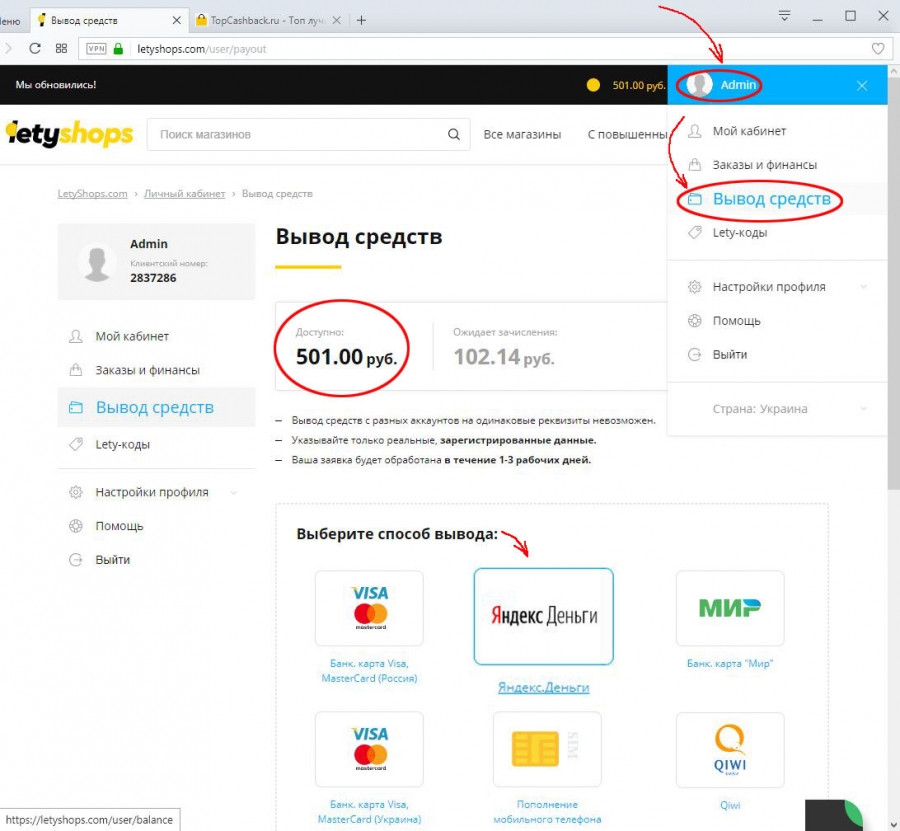Click the Доступно 501.00 руб. amount
Image resolution: width=900 pixels, height=831 pixels.
347,357
